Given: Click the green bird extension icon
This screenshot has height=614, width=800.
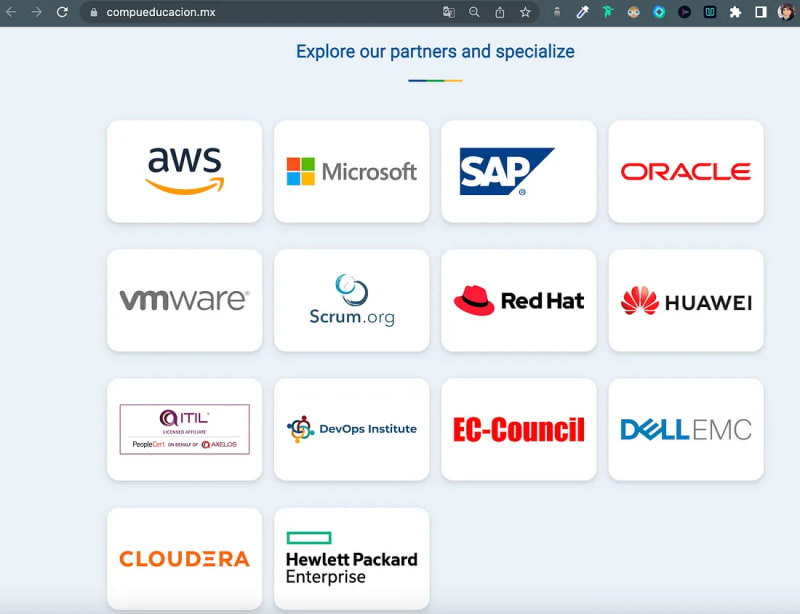Looking at the screenshot, I should (x=608, y=12).
